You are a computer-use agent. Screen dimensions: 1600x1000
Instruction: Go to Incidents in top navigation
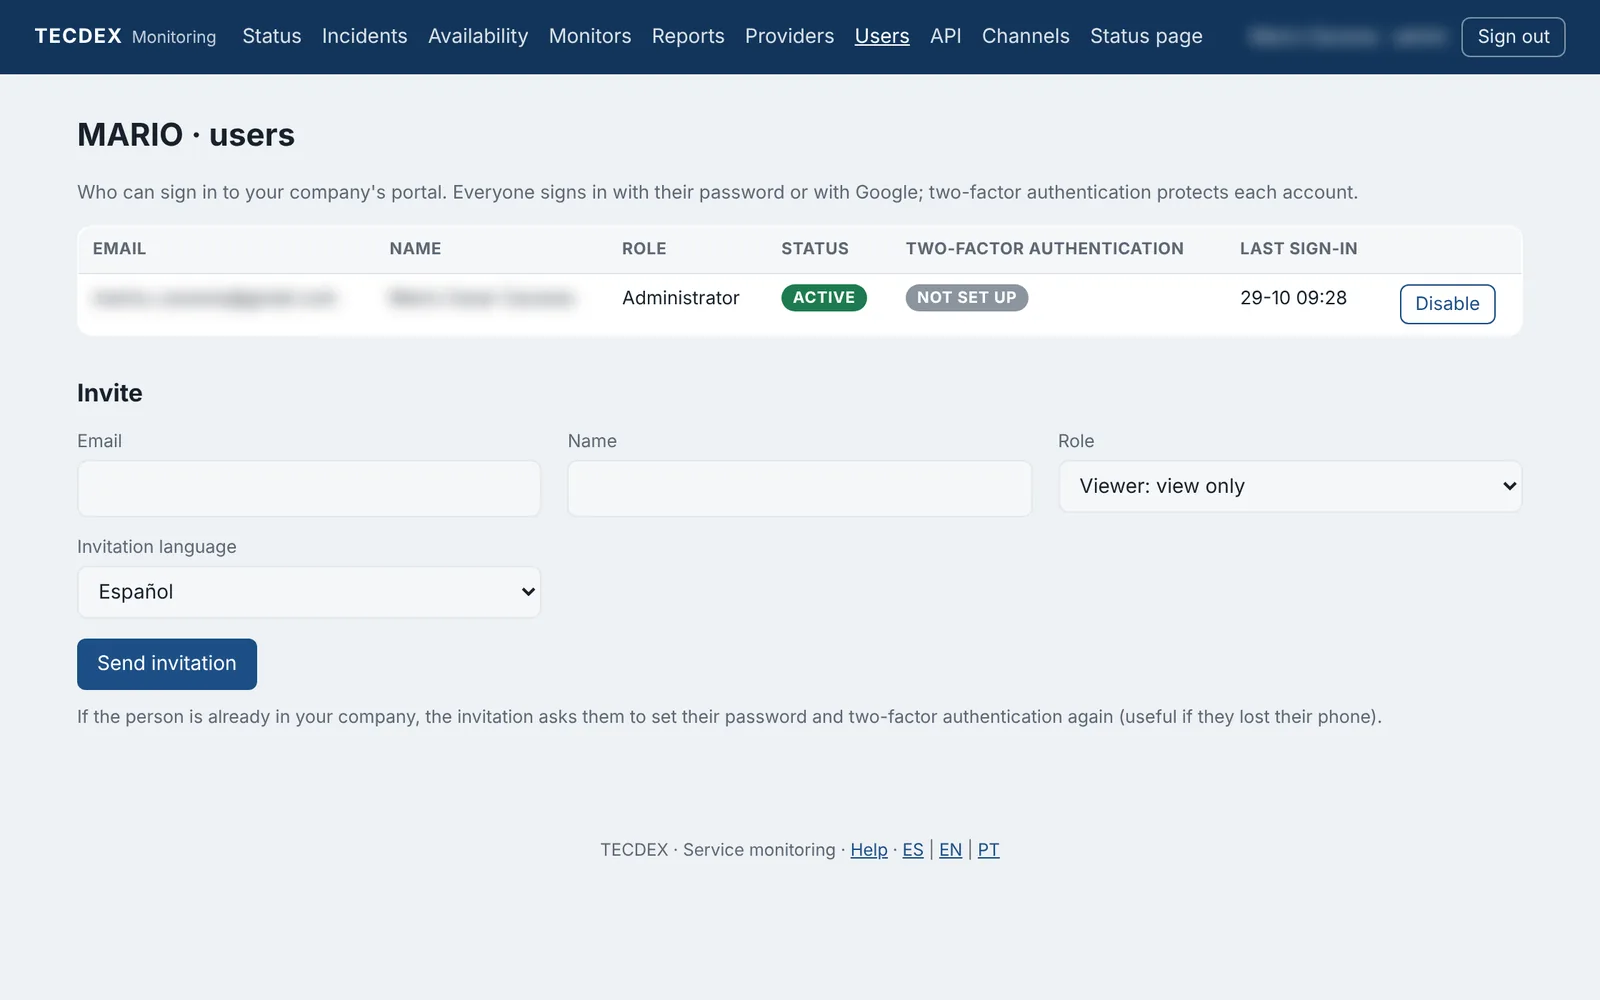(364, 36)
